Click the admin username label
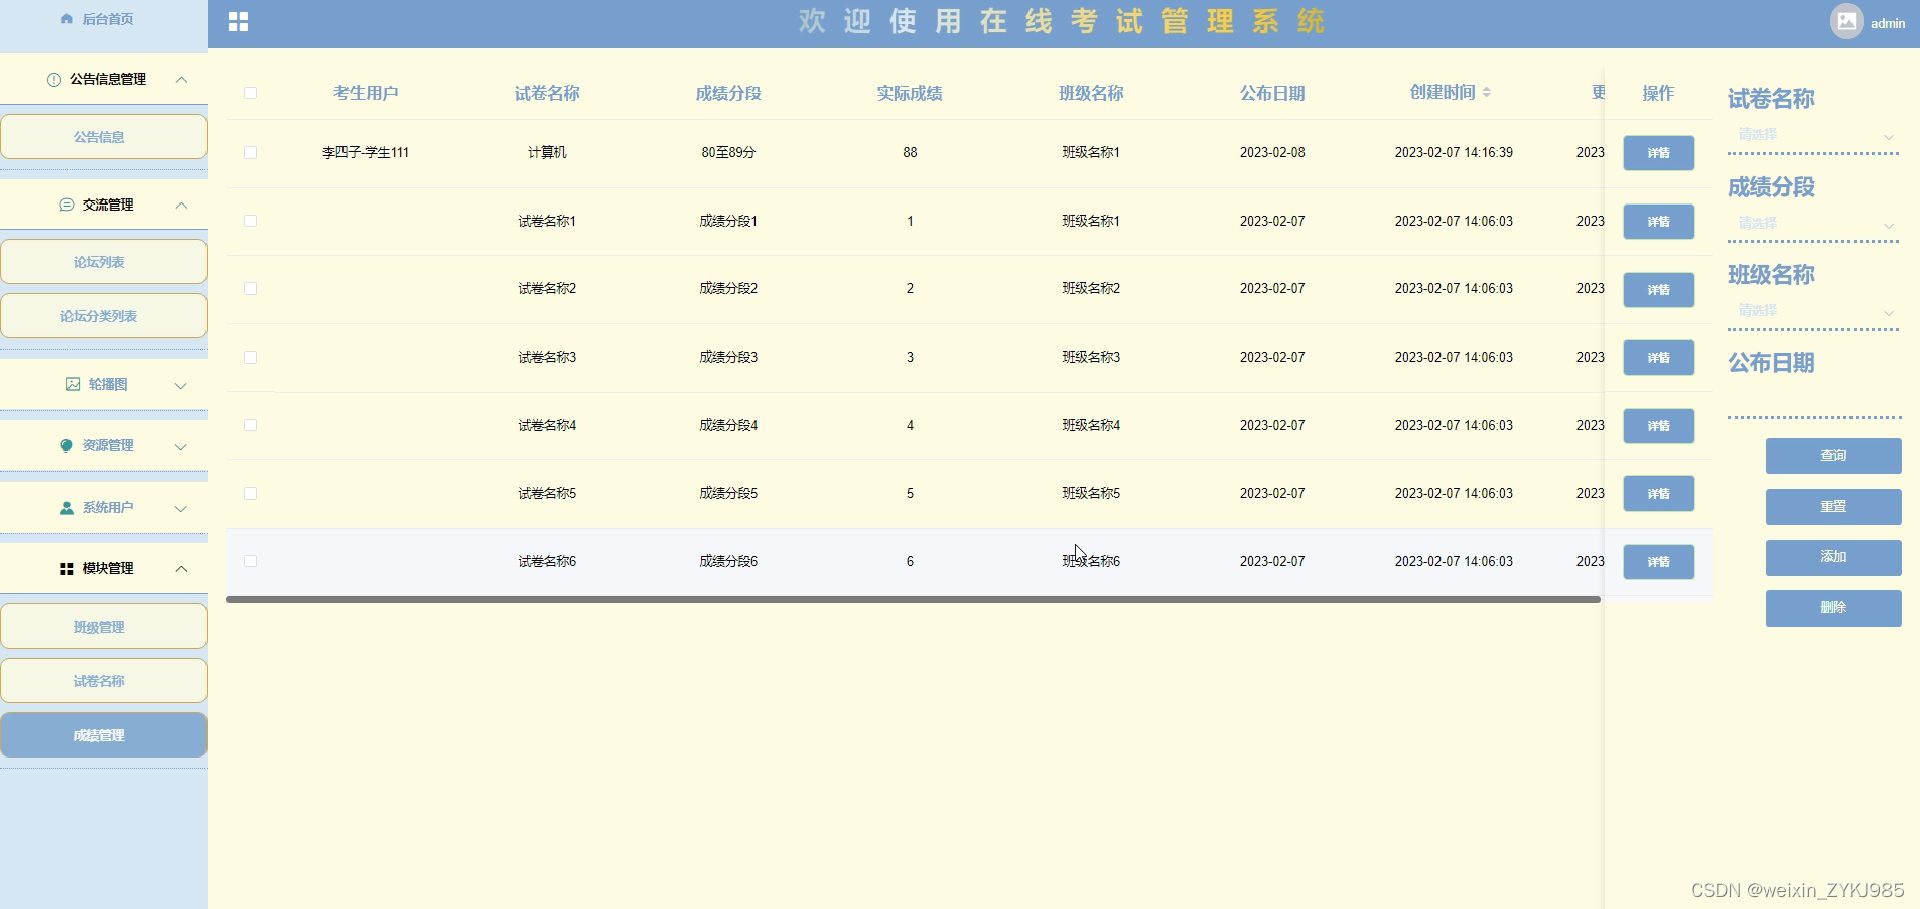 tap(1888, 23)
